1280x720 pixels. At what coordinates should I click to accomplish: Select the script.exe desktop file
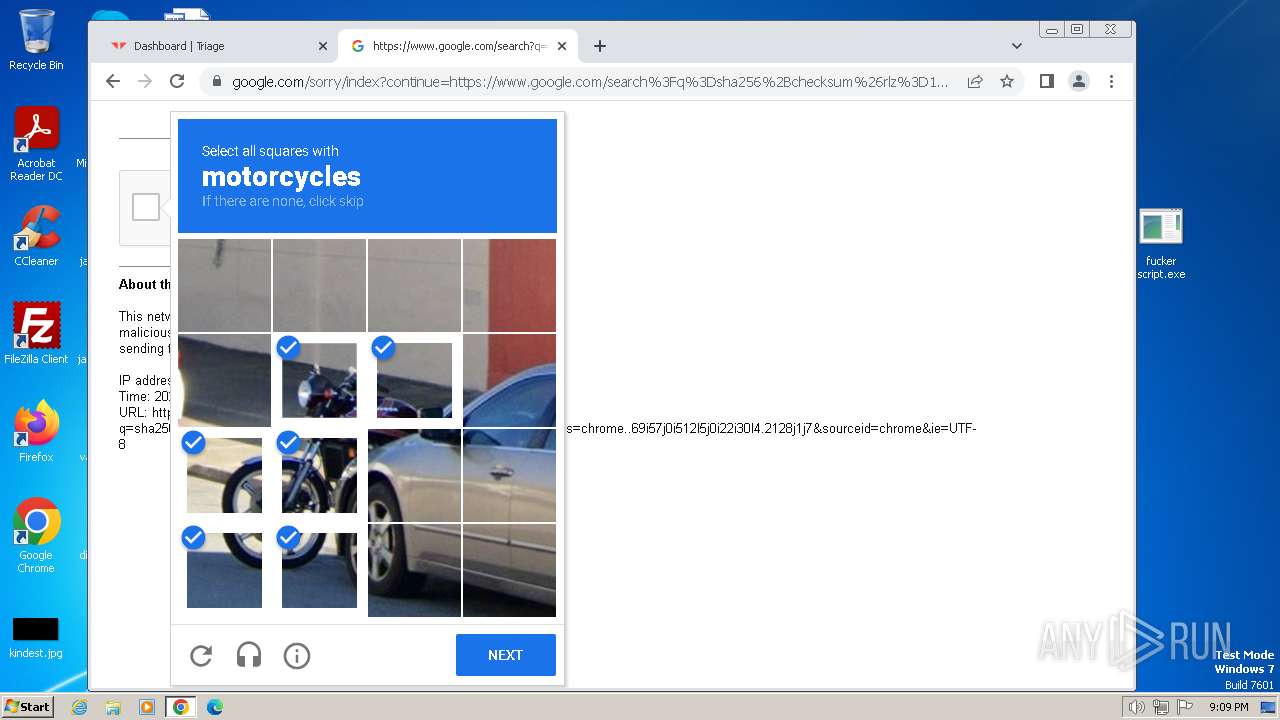point(1161,244)
